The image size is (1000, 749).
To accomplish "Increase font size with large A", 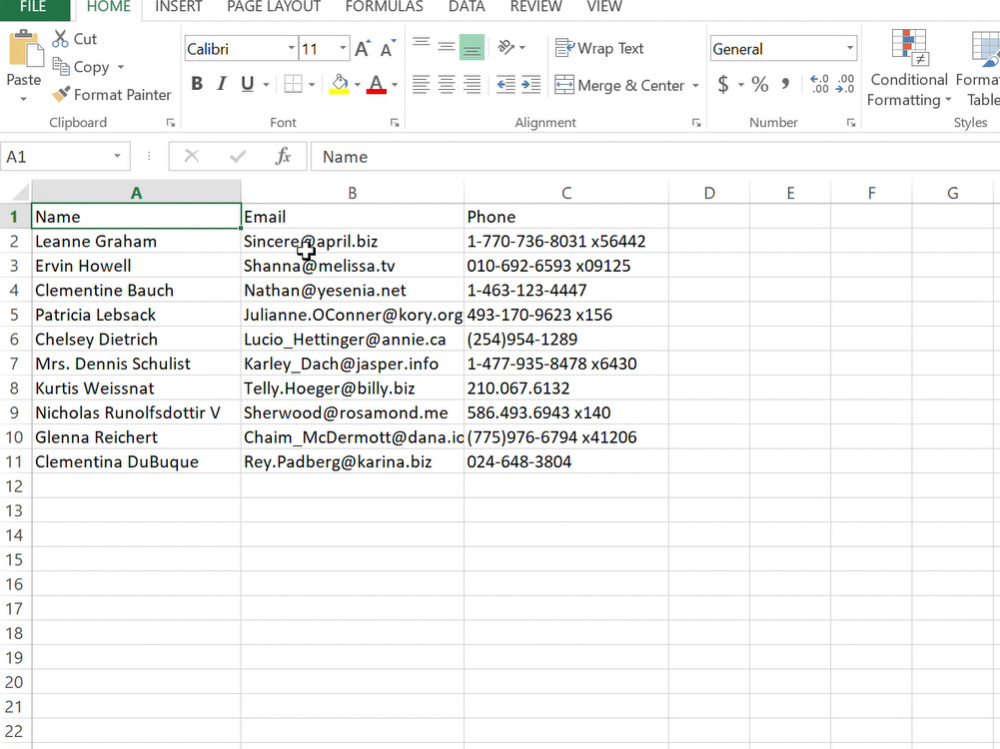I will click(362, 48).
